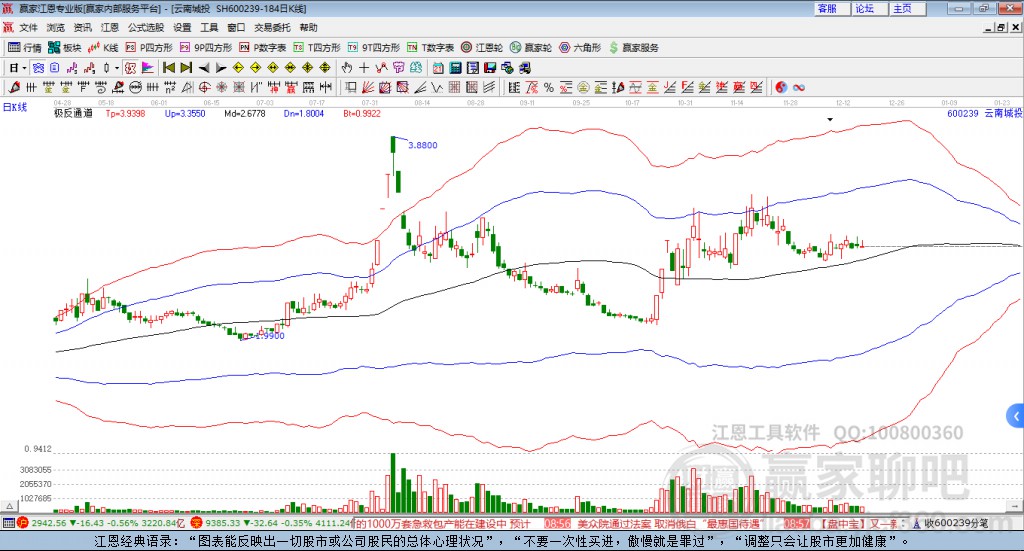Open the P四方形 tool
The height and width of the screenshot is (551, 1024).
click(149, 48)
